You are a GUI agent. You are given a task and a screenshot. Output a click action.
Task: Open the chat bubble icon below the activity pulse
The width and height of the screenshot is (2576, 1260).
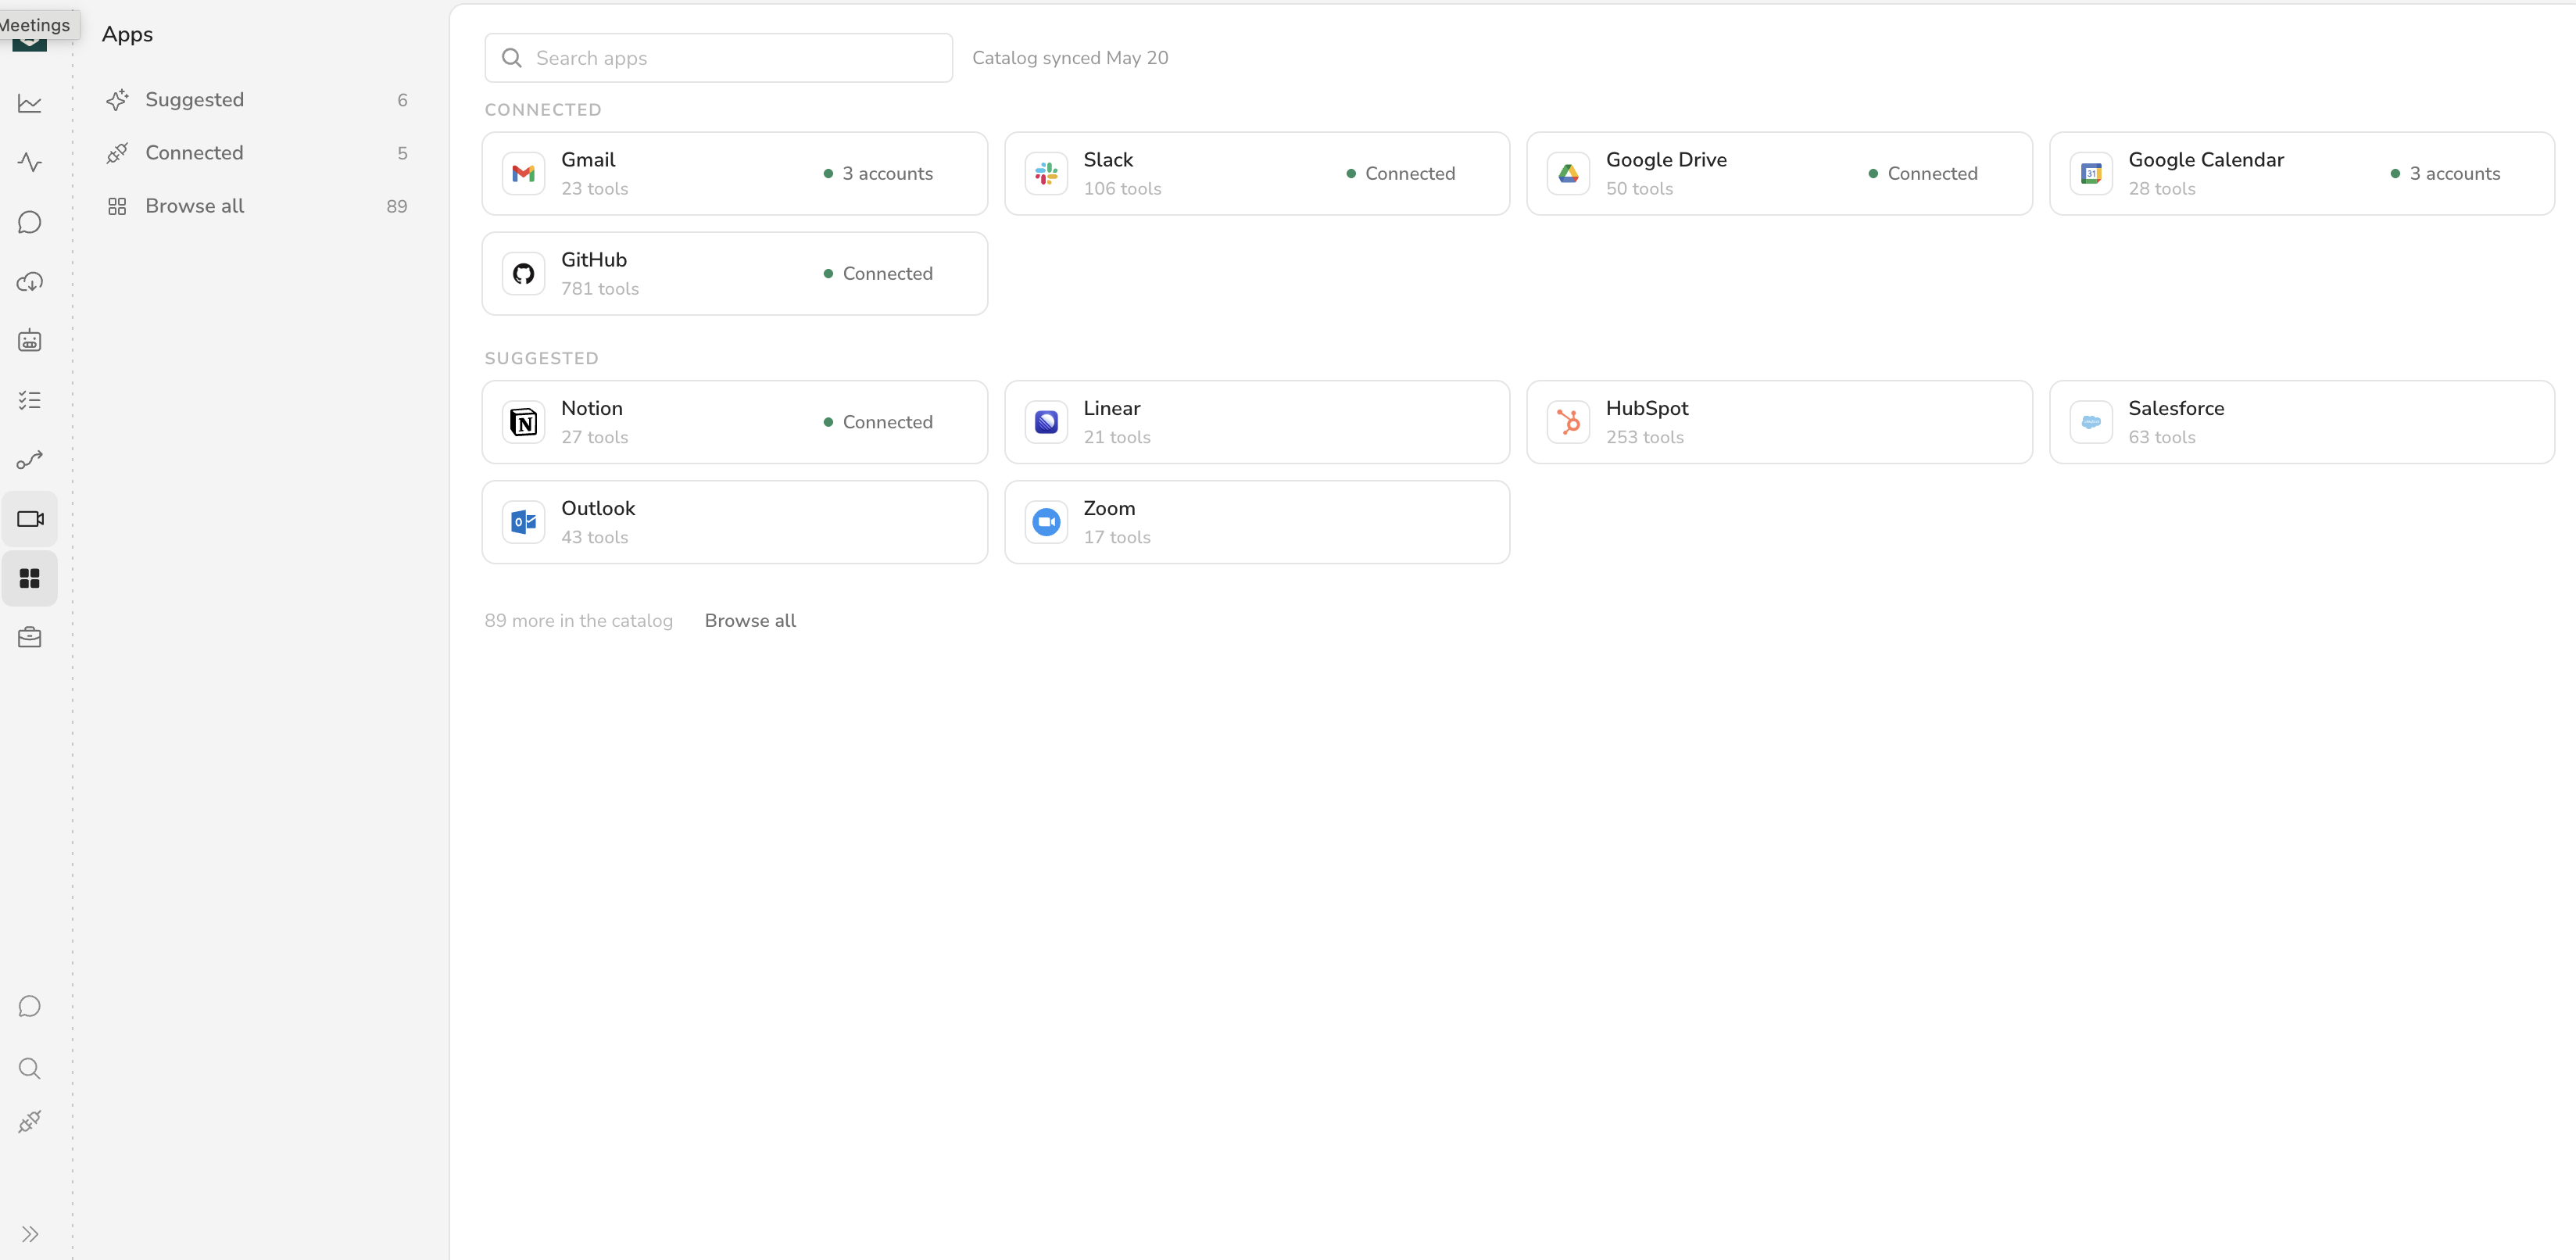pyautogui.click(x=30, y=222)
